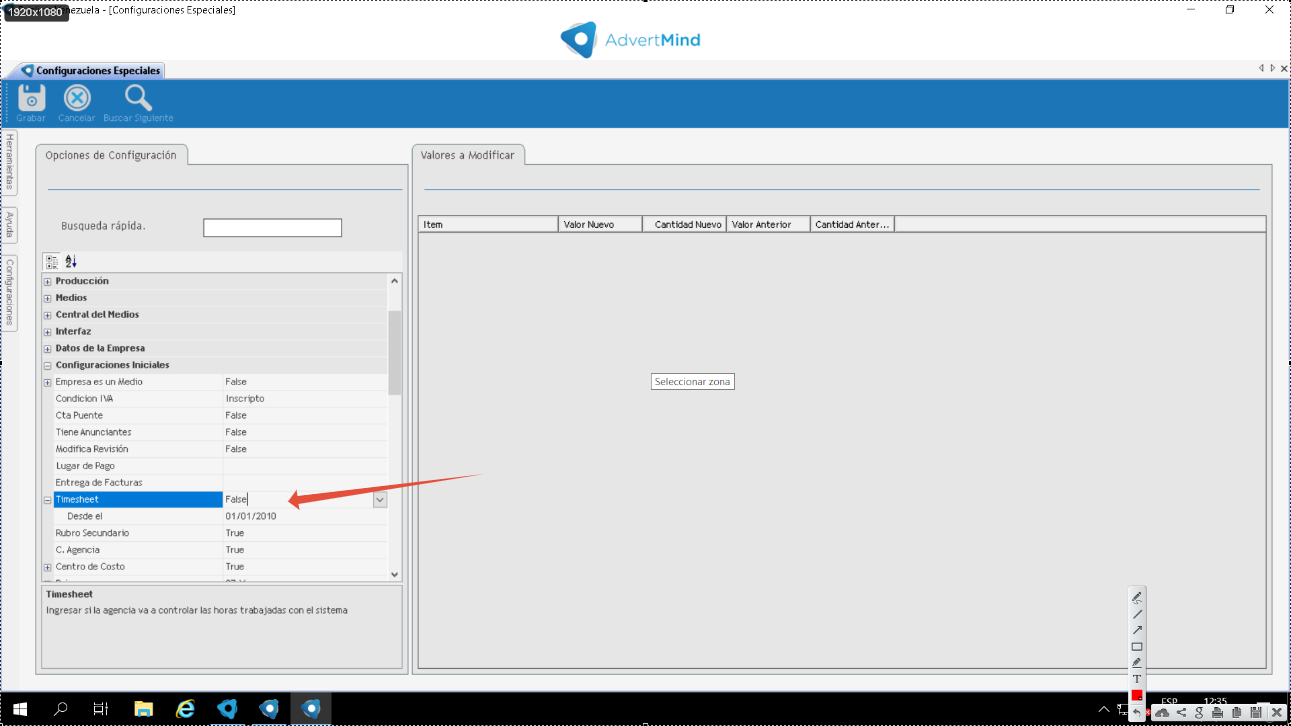The image size is (1291, 726).
Task: Click the Inscripto value of Condicion IVA
Action: point(245,399)
